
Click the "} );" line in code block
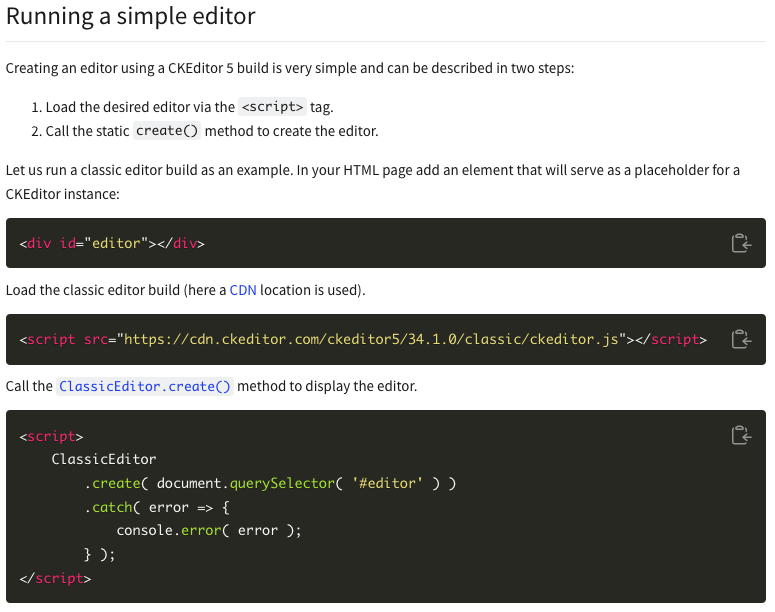pyautogui.click(x=99, y=554)
